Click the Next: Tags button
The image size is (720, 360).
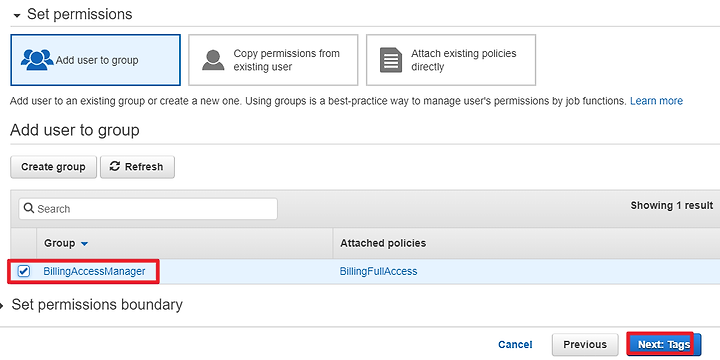664,344
